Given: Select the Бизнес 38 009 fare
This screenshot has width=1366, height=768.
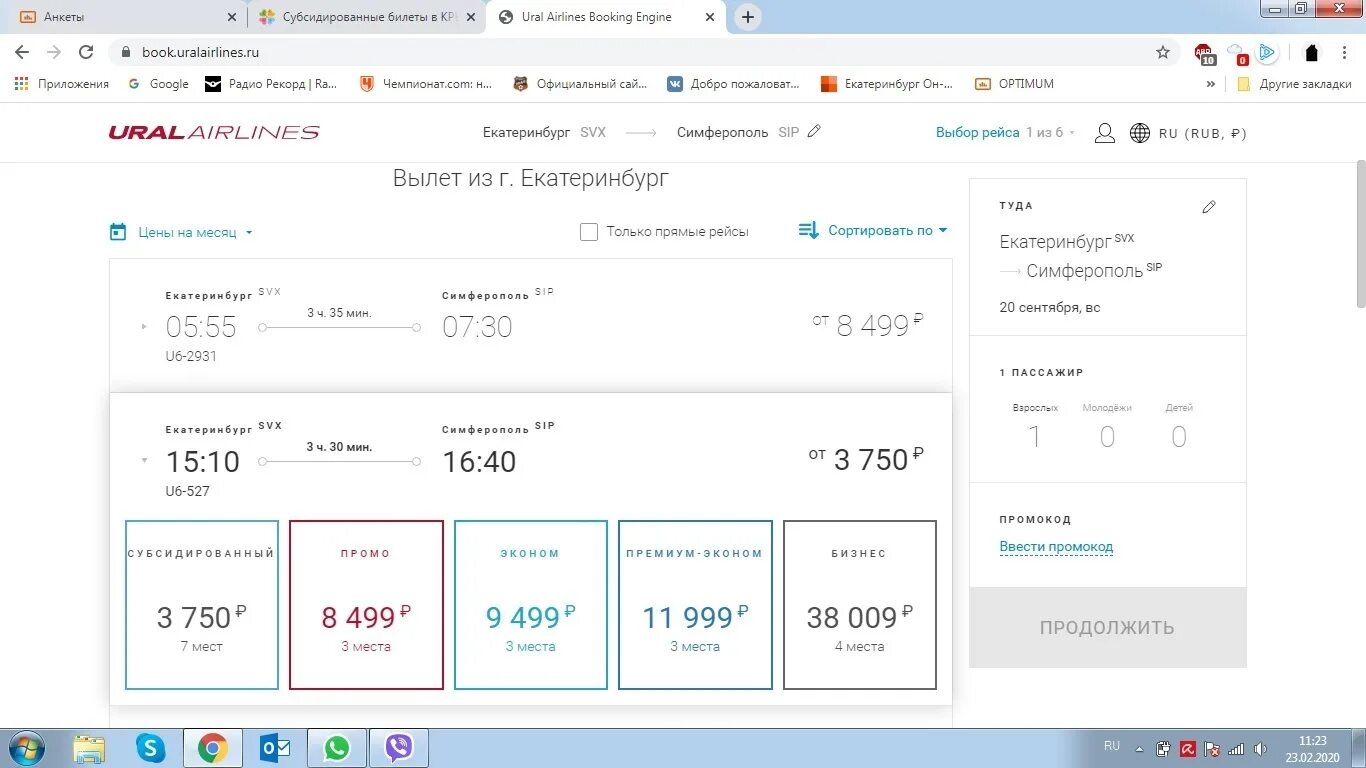Looking at the screenshot, I should coord(860,605).
